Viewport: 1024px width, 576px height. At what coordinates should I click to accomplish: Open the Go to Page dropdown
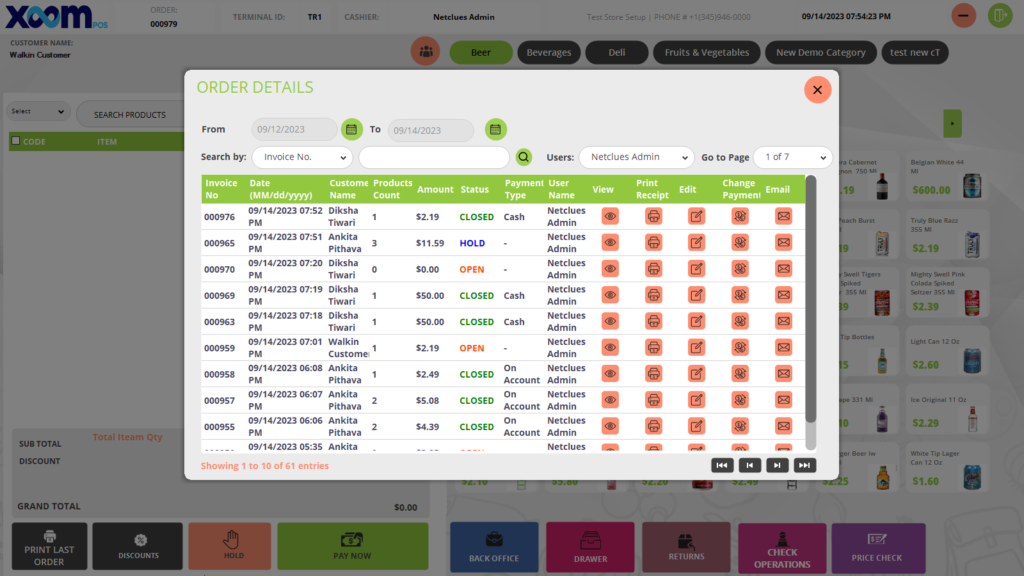(x=793, y=157)
